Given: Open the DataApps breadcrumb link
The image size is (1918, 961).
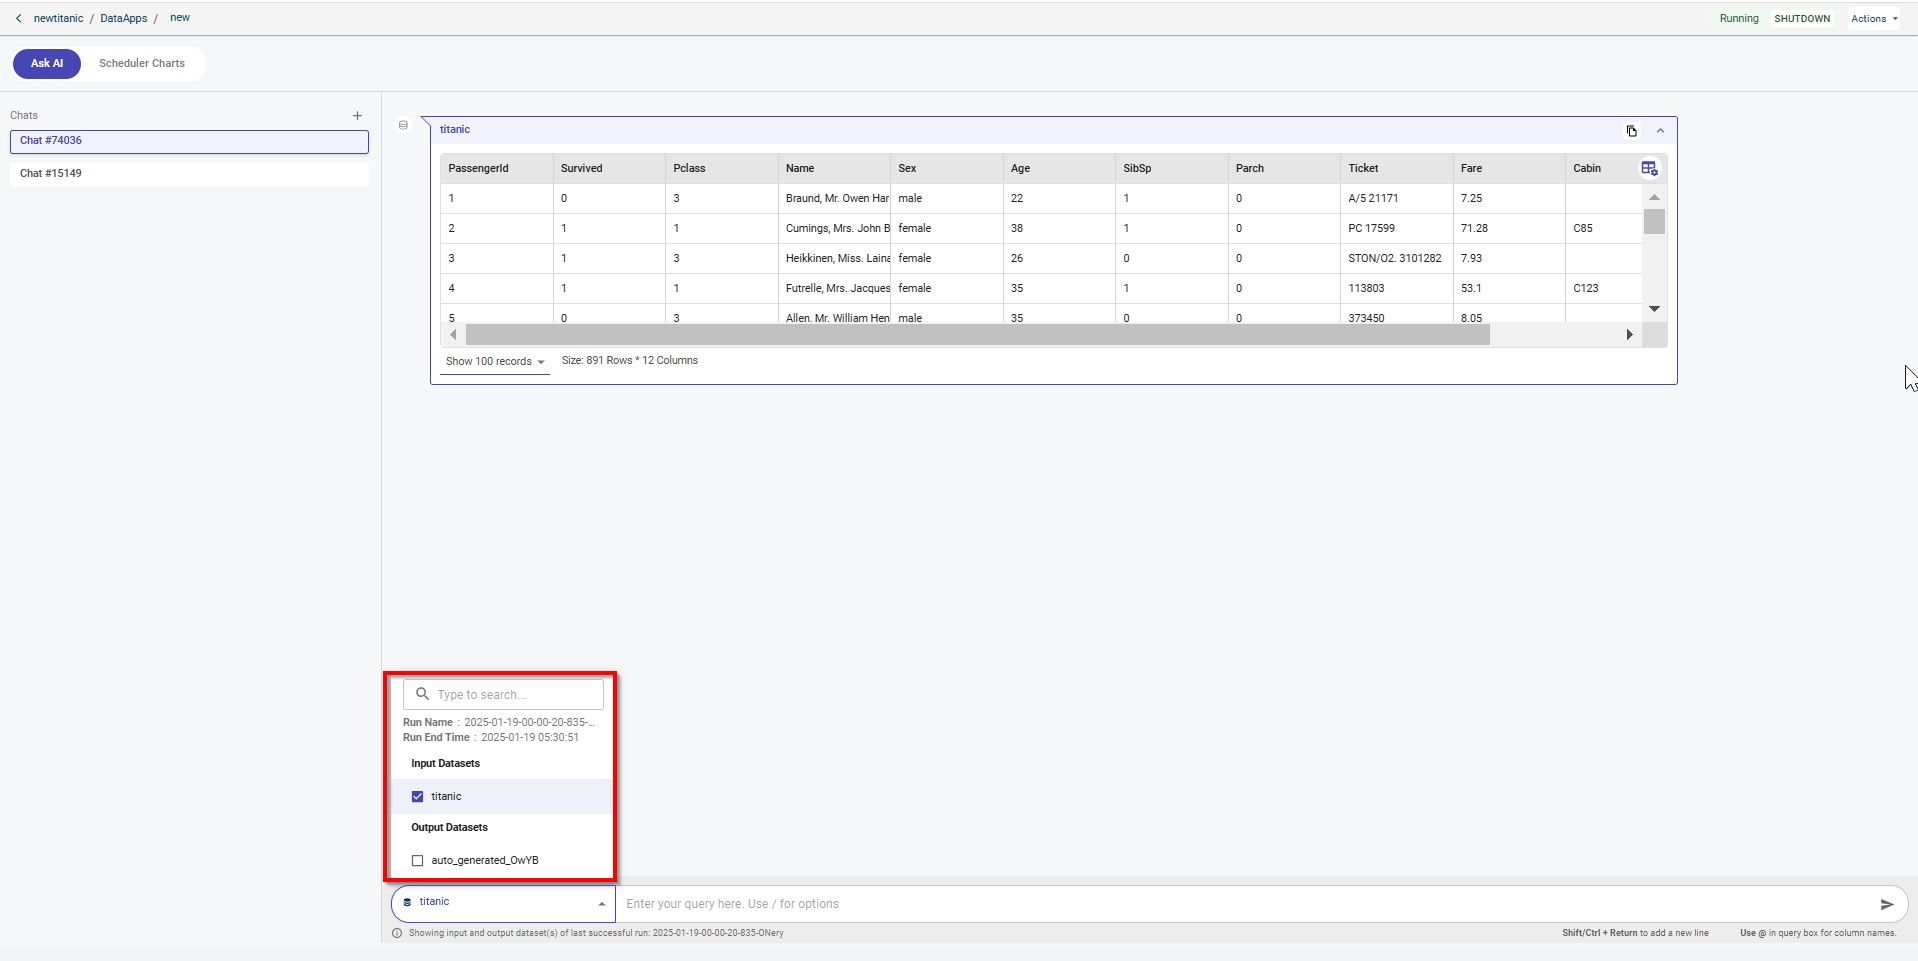Looking at the screenshot, I should point(124,19).
